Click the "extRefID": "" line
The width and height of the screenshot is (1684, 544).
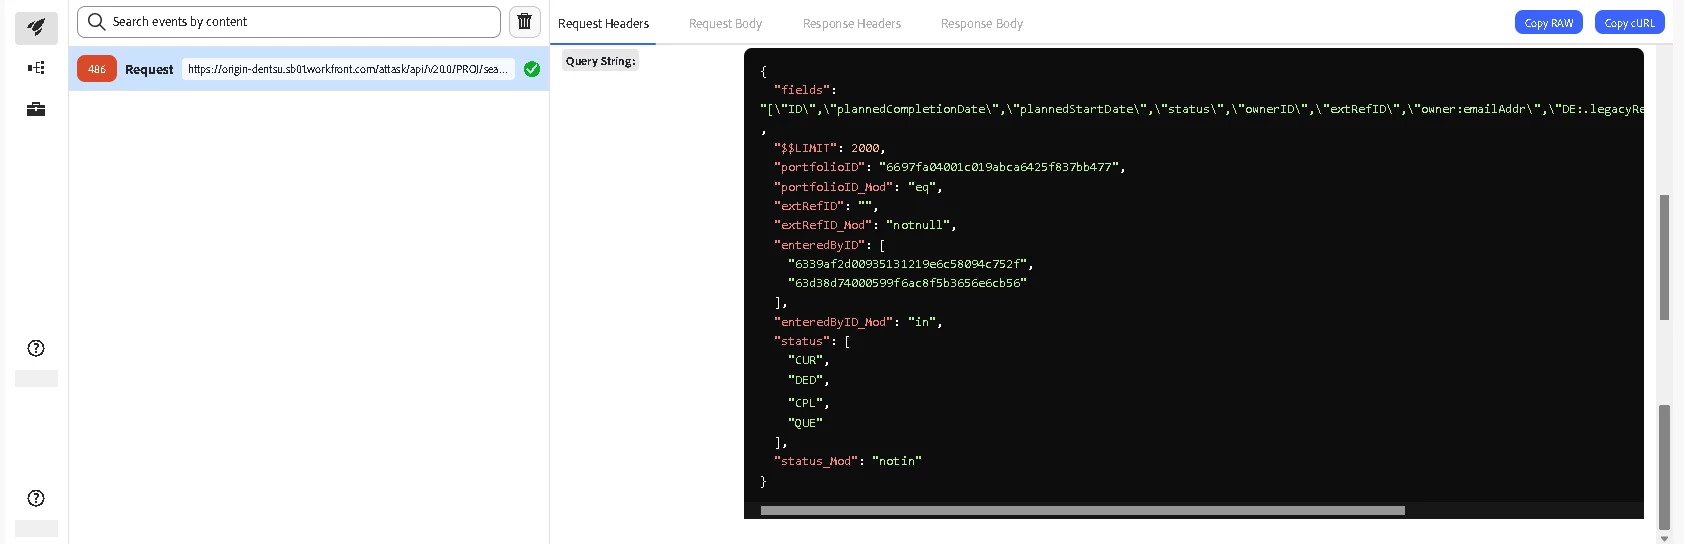point(825,206)
